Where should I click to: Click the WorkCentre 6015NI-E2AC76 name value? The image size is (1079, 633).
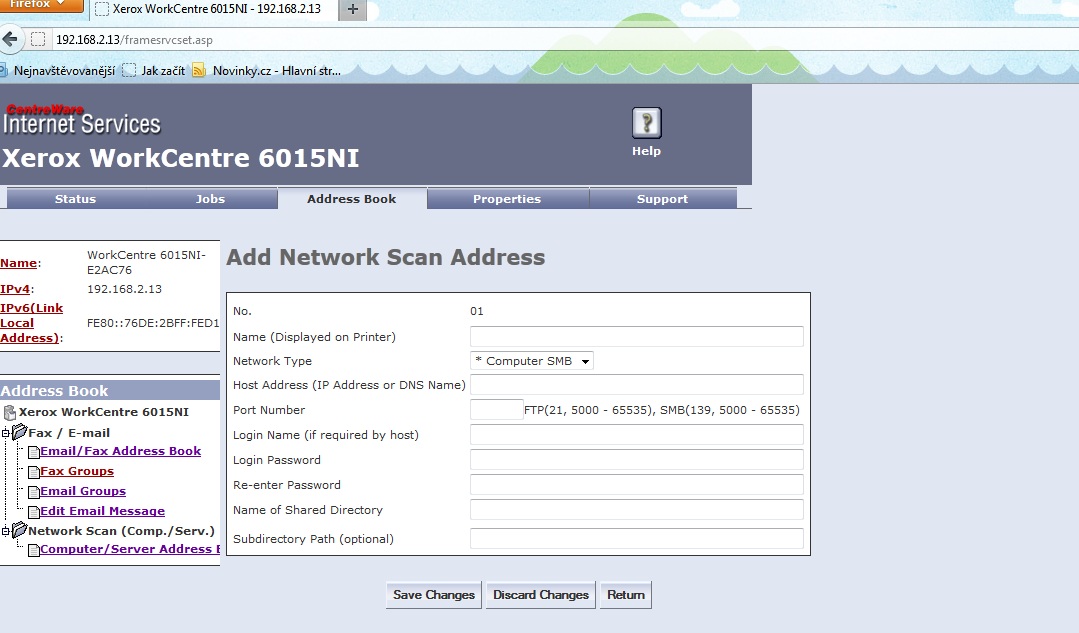tap(146, 262)
